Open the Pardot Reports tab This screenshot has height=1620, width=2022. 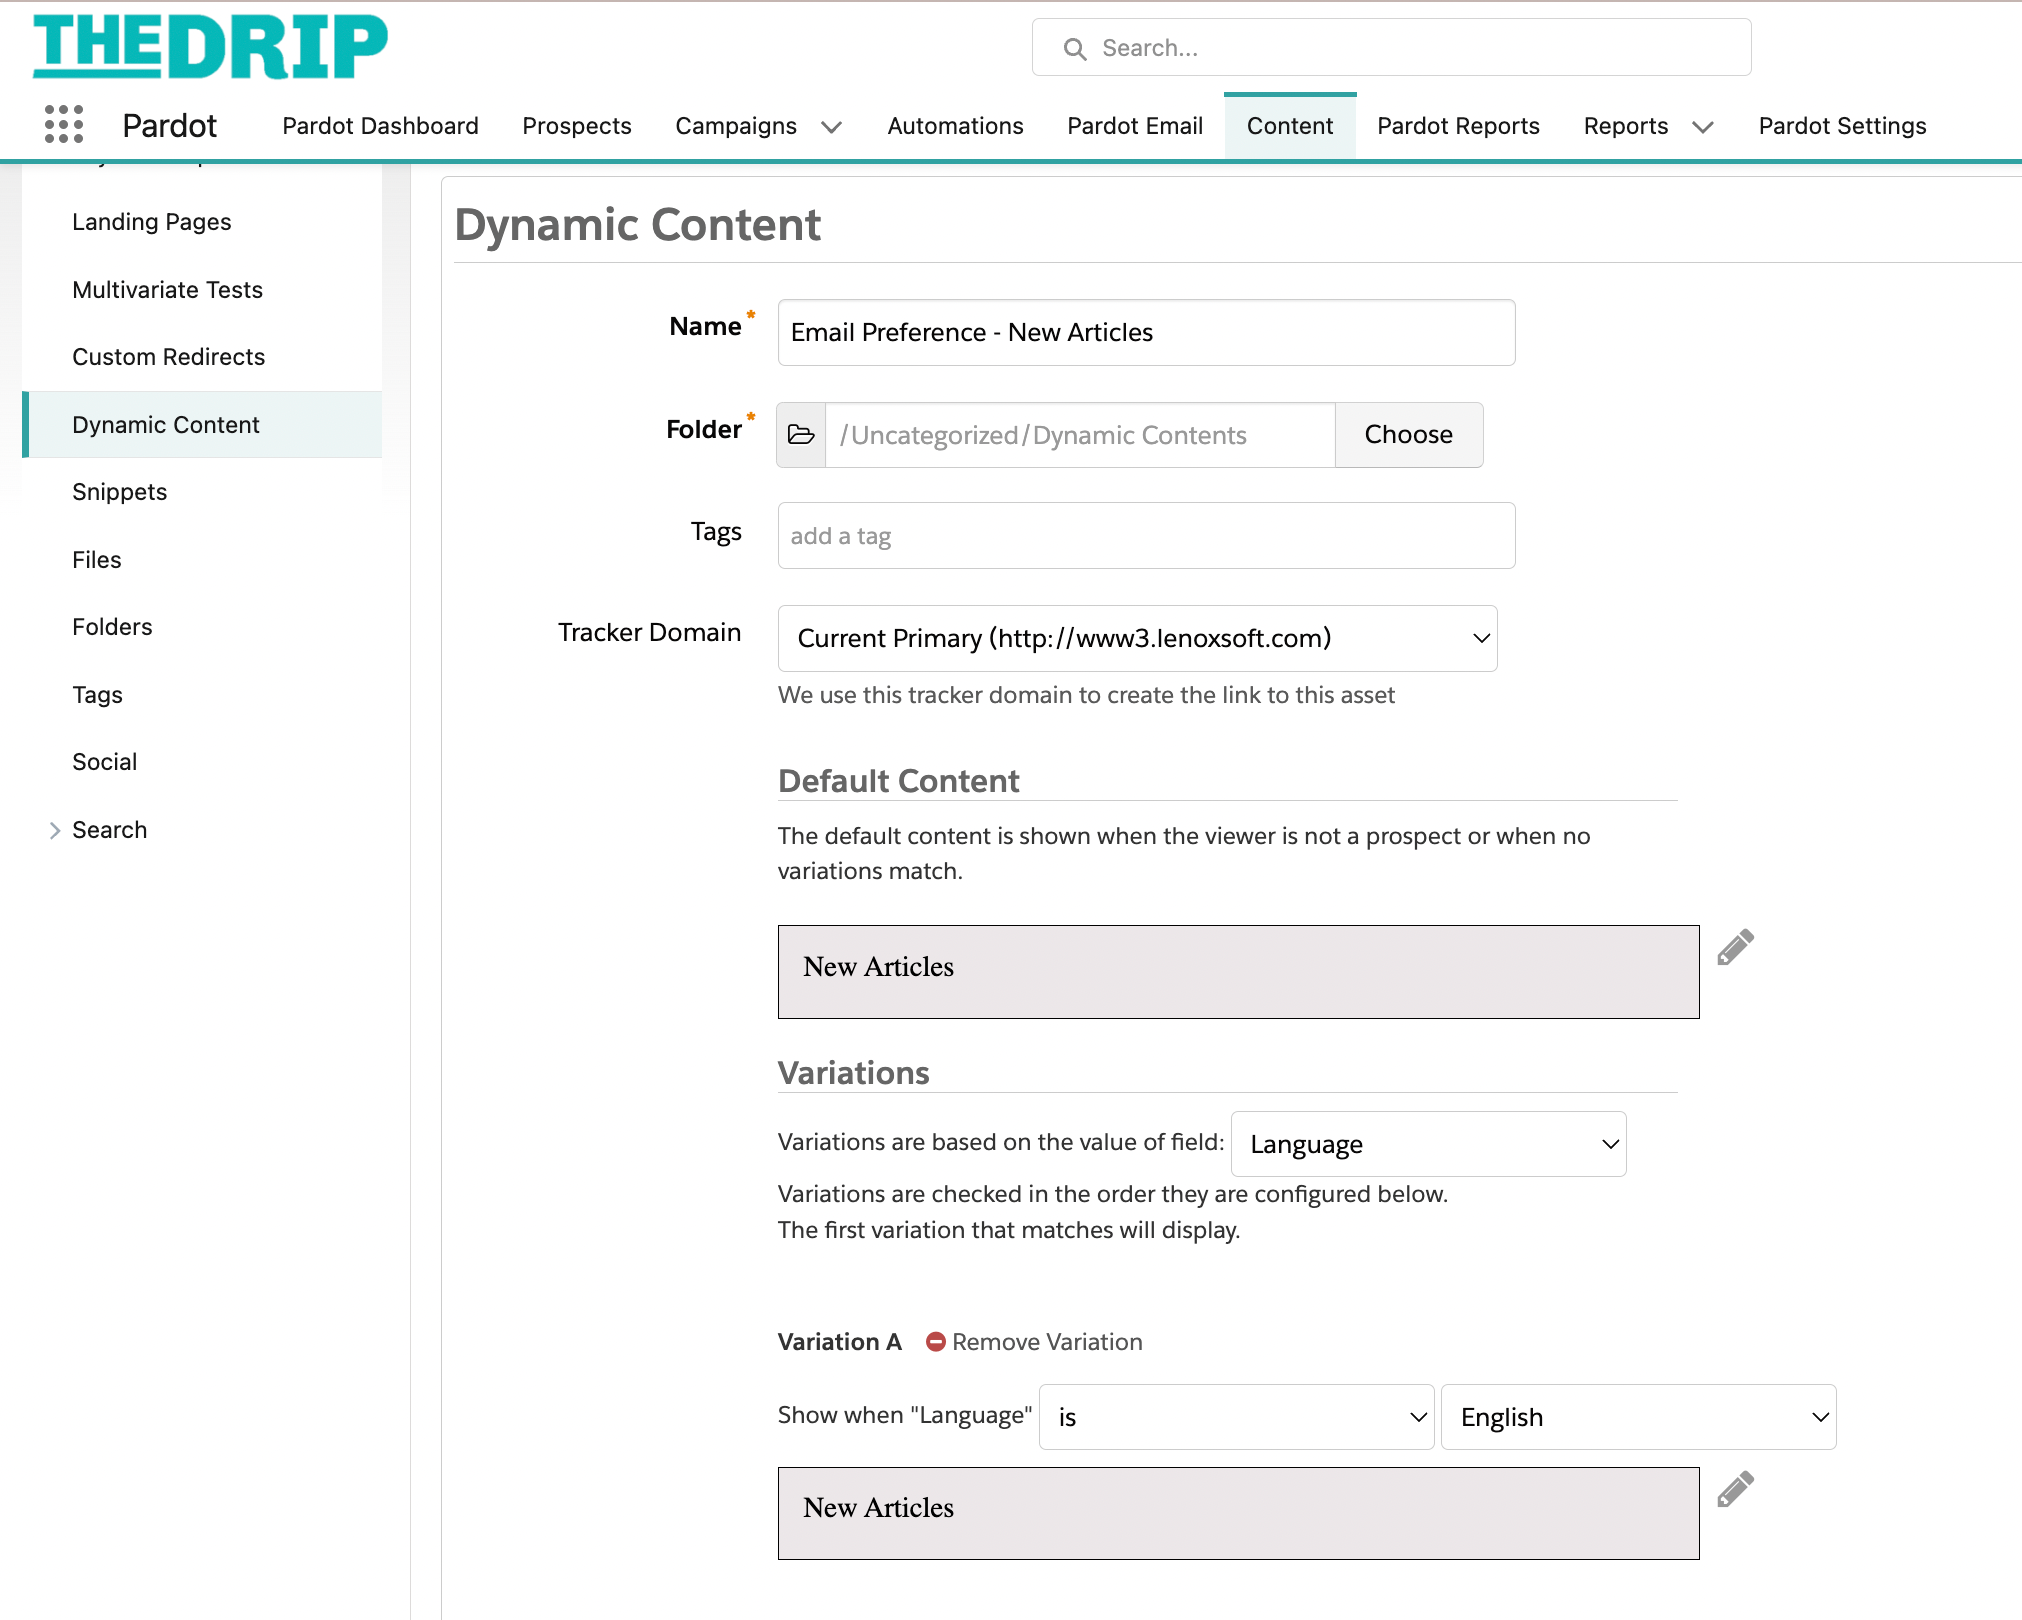point(1458,126)
